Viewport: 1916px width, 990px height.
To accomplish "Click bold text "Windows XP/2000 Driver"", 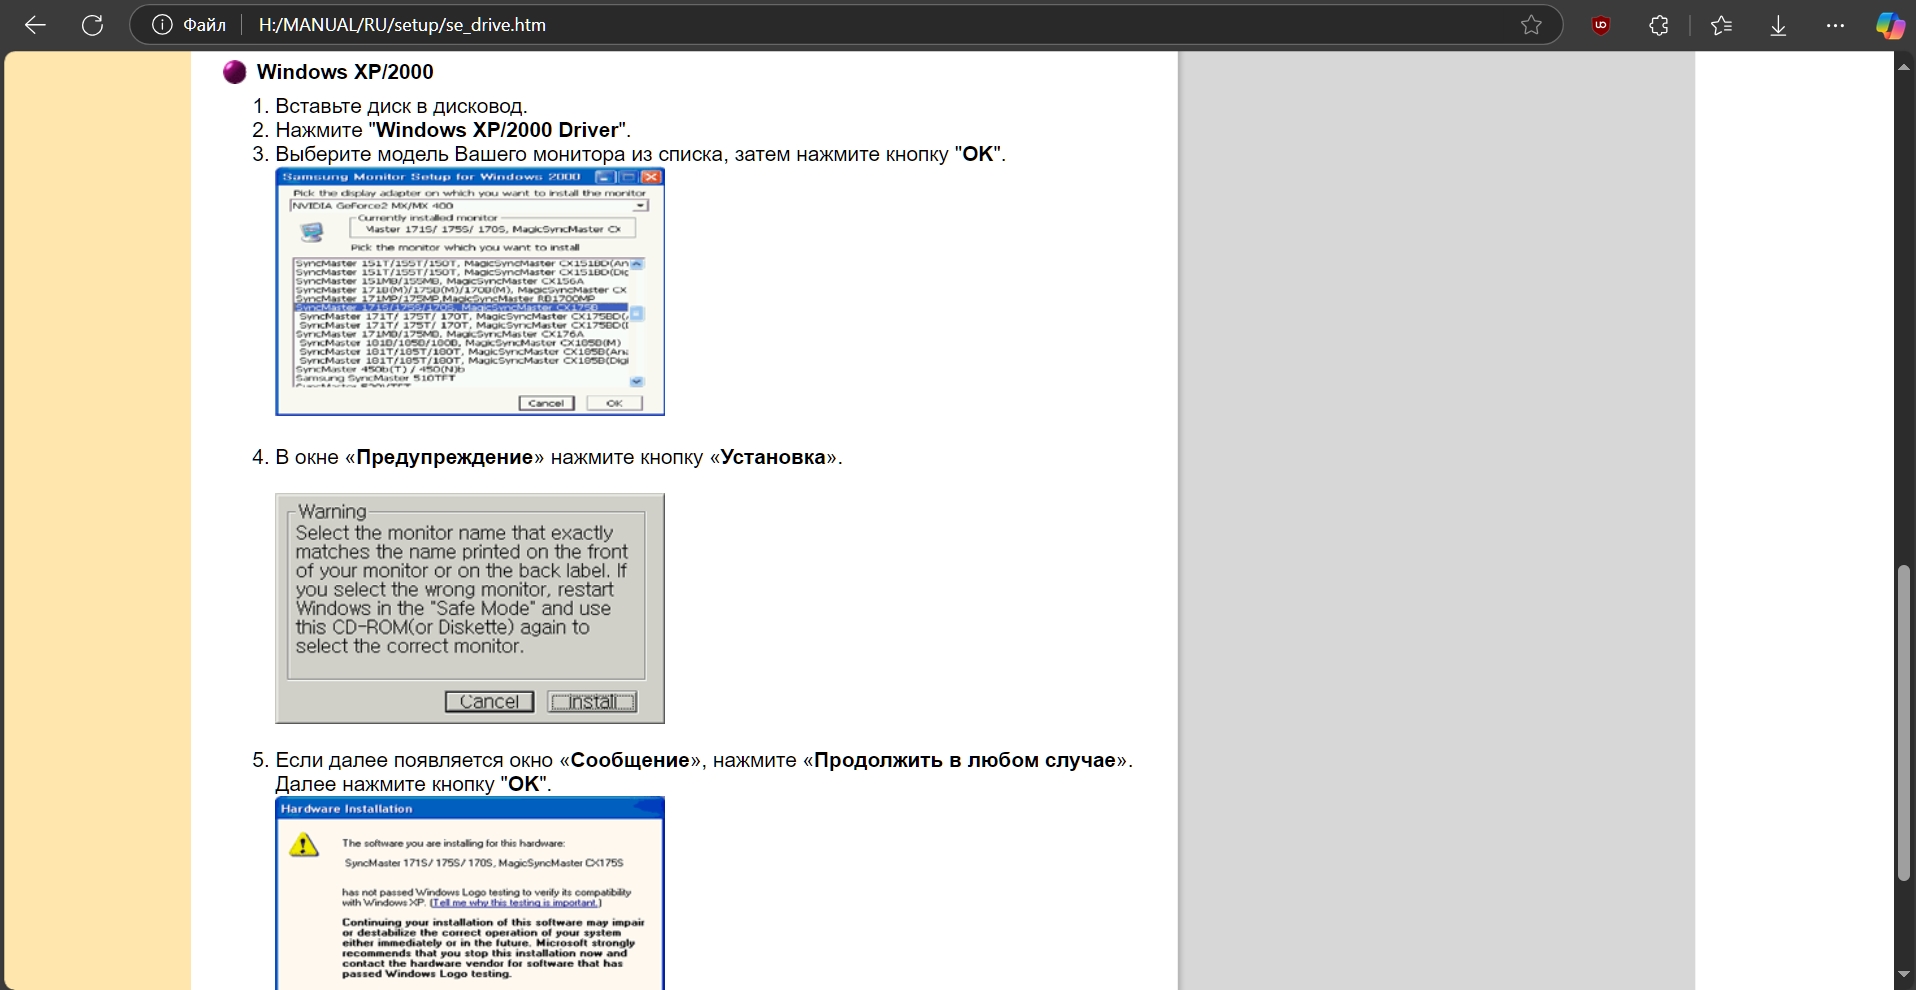I will point(497,130).
